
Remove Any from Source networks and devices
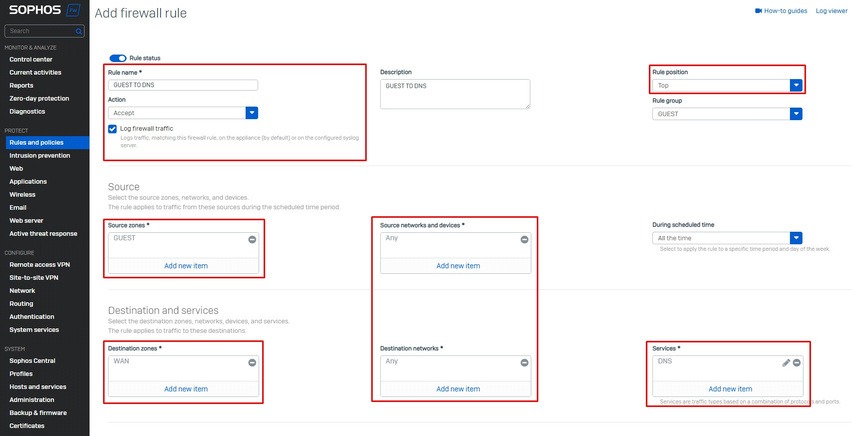click(x=524, y=239)
